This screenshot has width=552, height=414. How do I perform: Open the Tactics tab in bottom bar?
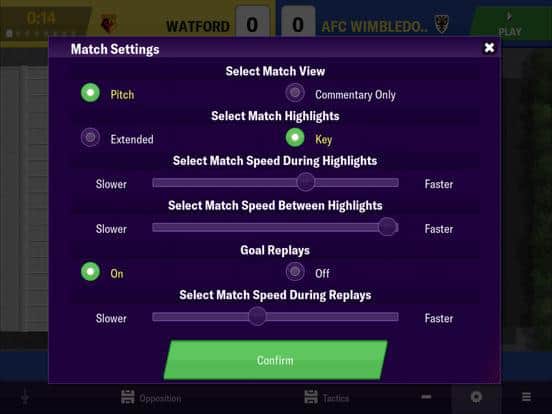click(327, 398)
